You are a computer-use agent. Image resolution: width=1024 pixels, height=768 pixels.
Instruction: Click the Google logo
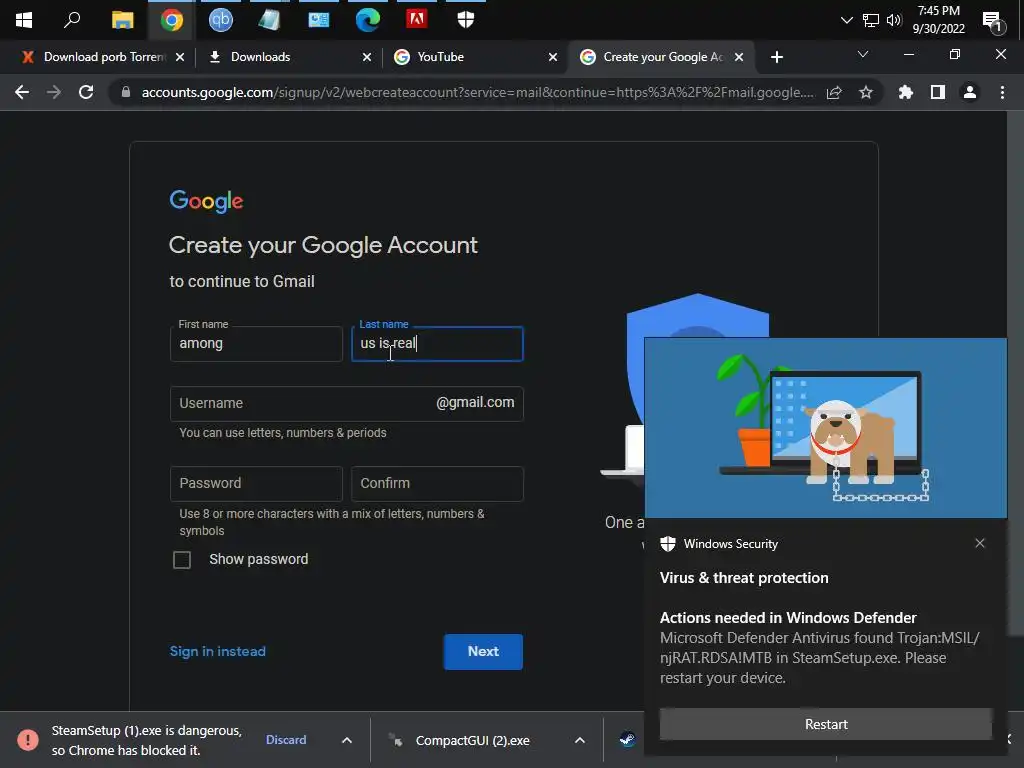pos(206,201)
